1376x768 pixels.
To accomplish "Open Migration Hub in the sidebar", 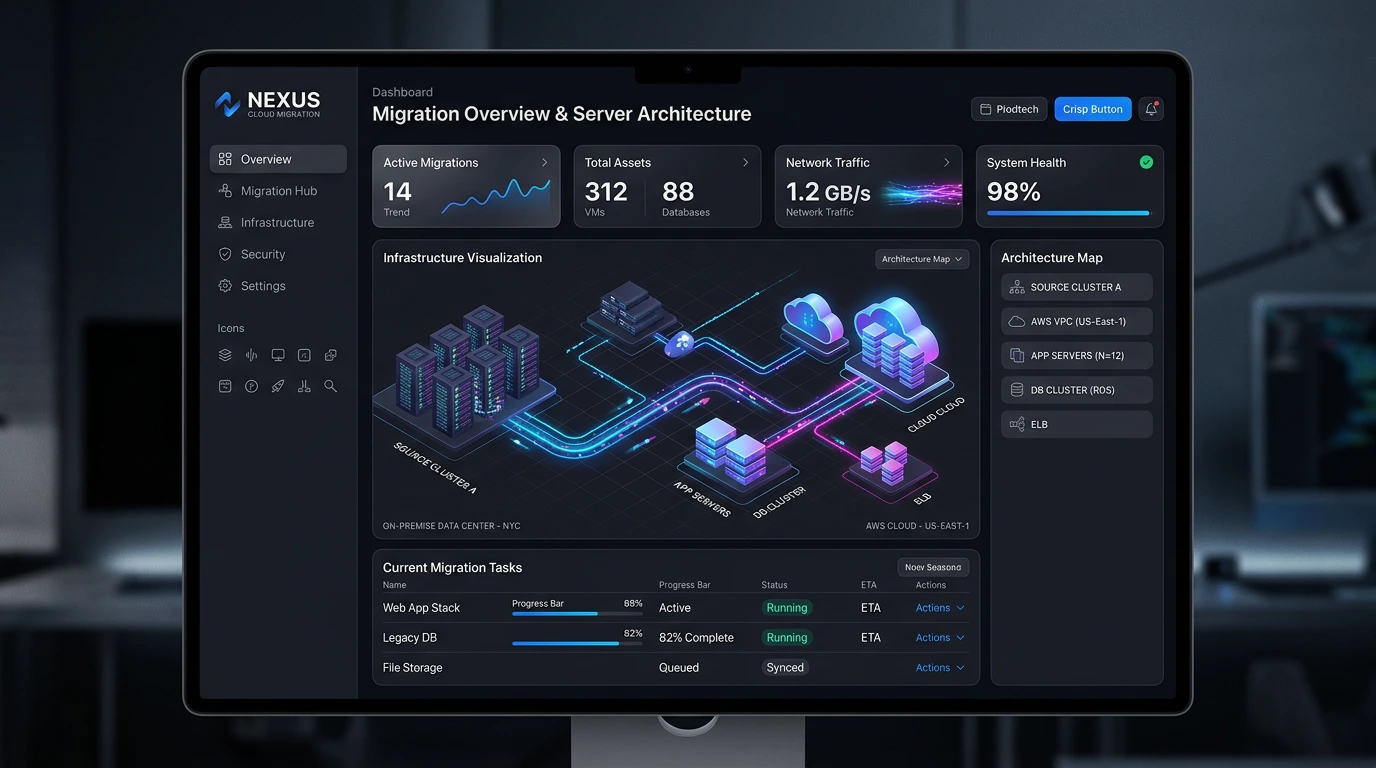I will pyautogui.click(x=278, y=191).
